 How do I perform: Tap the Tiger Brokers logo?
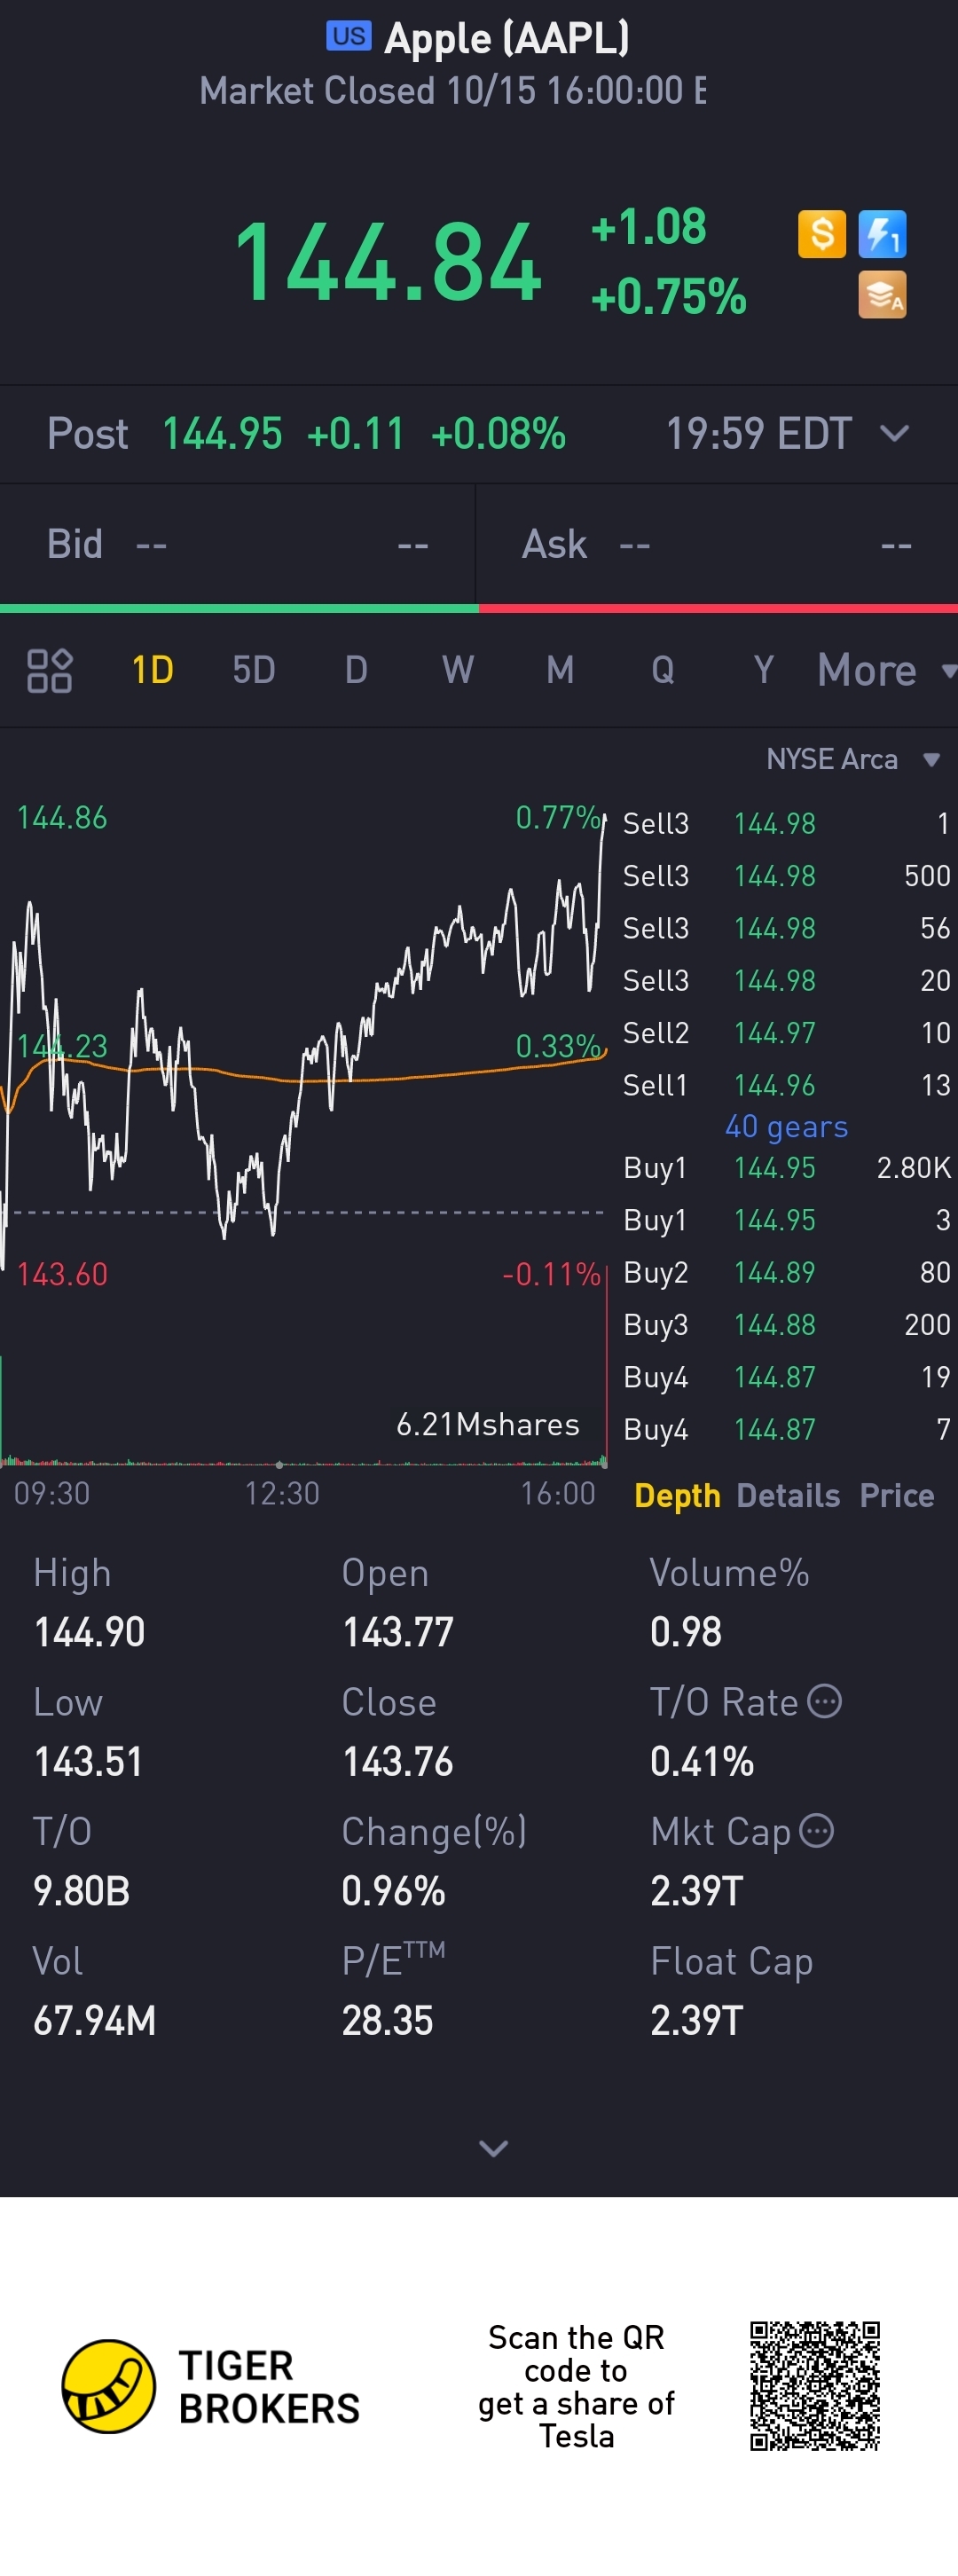coord(210,2386)
